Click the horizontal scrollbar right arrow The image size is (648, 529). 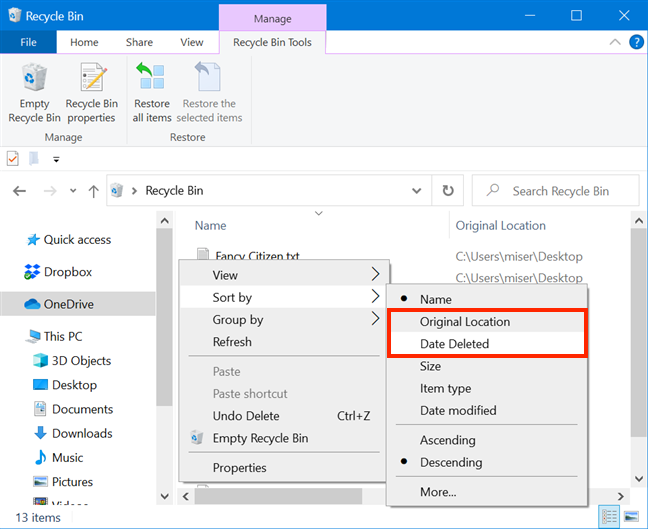[x=621, y=496]
